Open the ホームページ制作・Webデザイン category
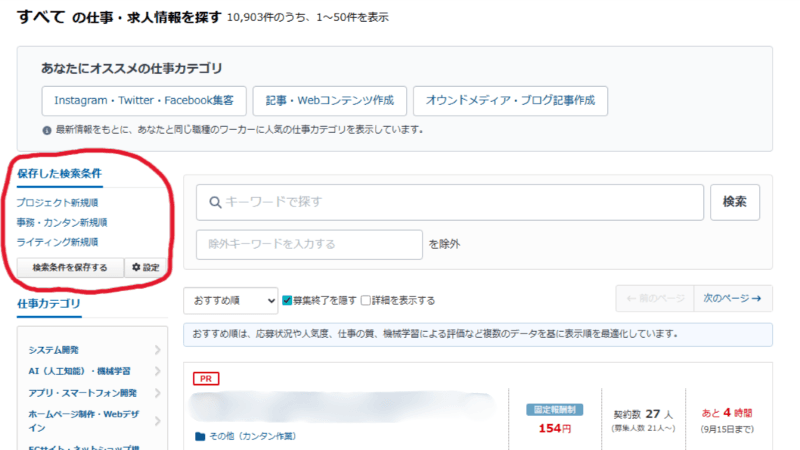 [84, 421]
